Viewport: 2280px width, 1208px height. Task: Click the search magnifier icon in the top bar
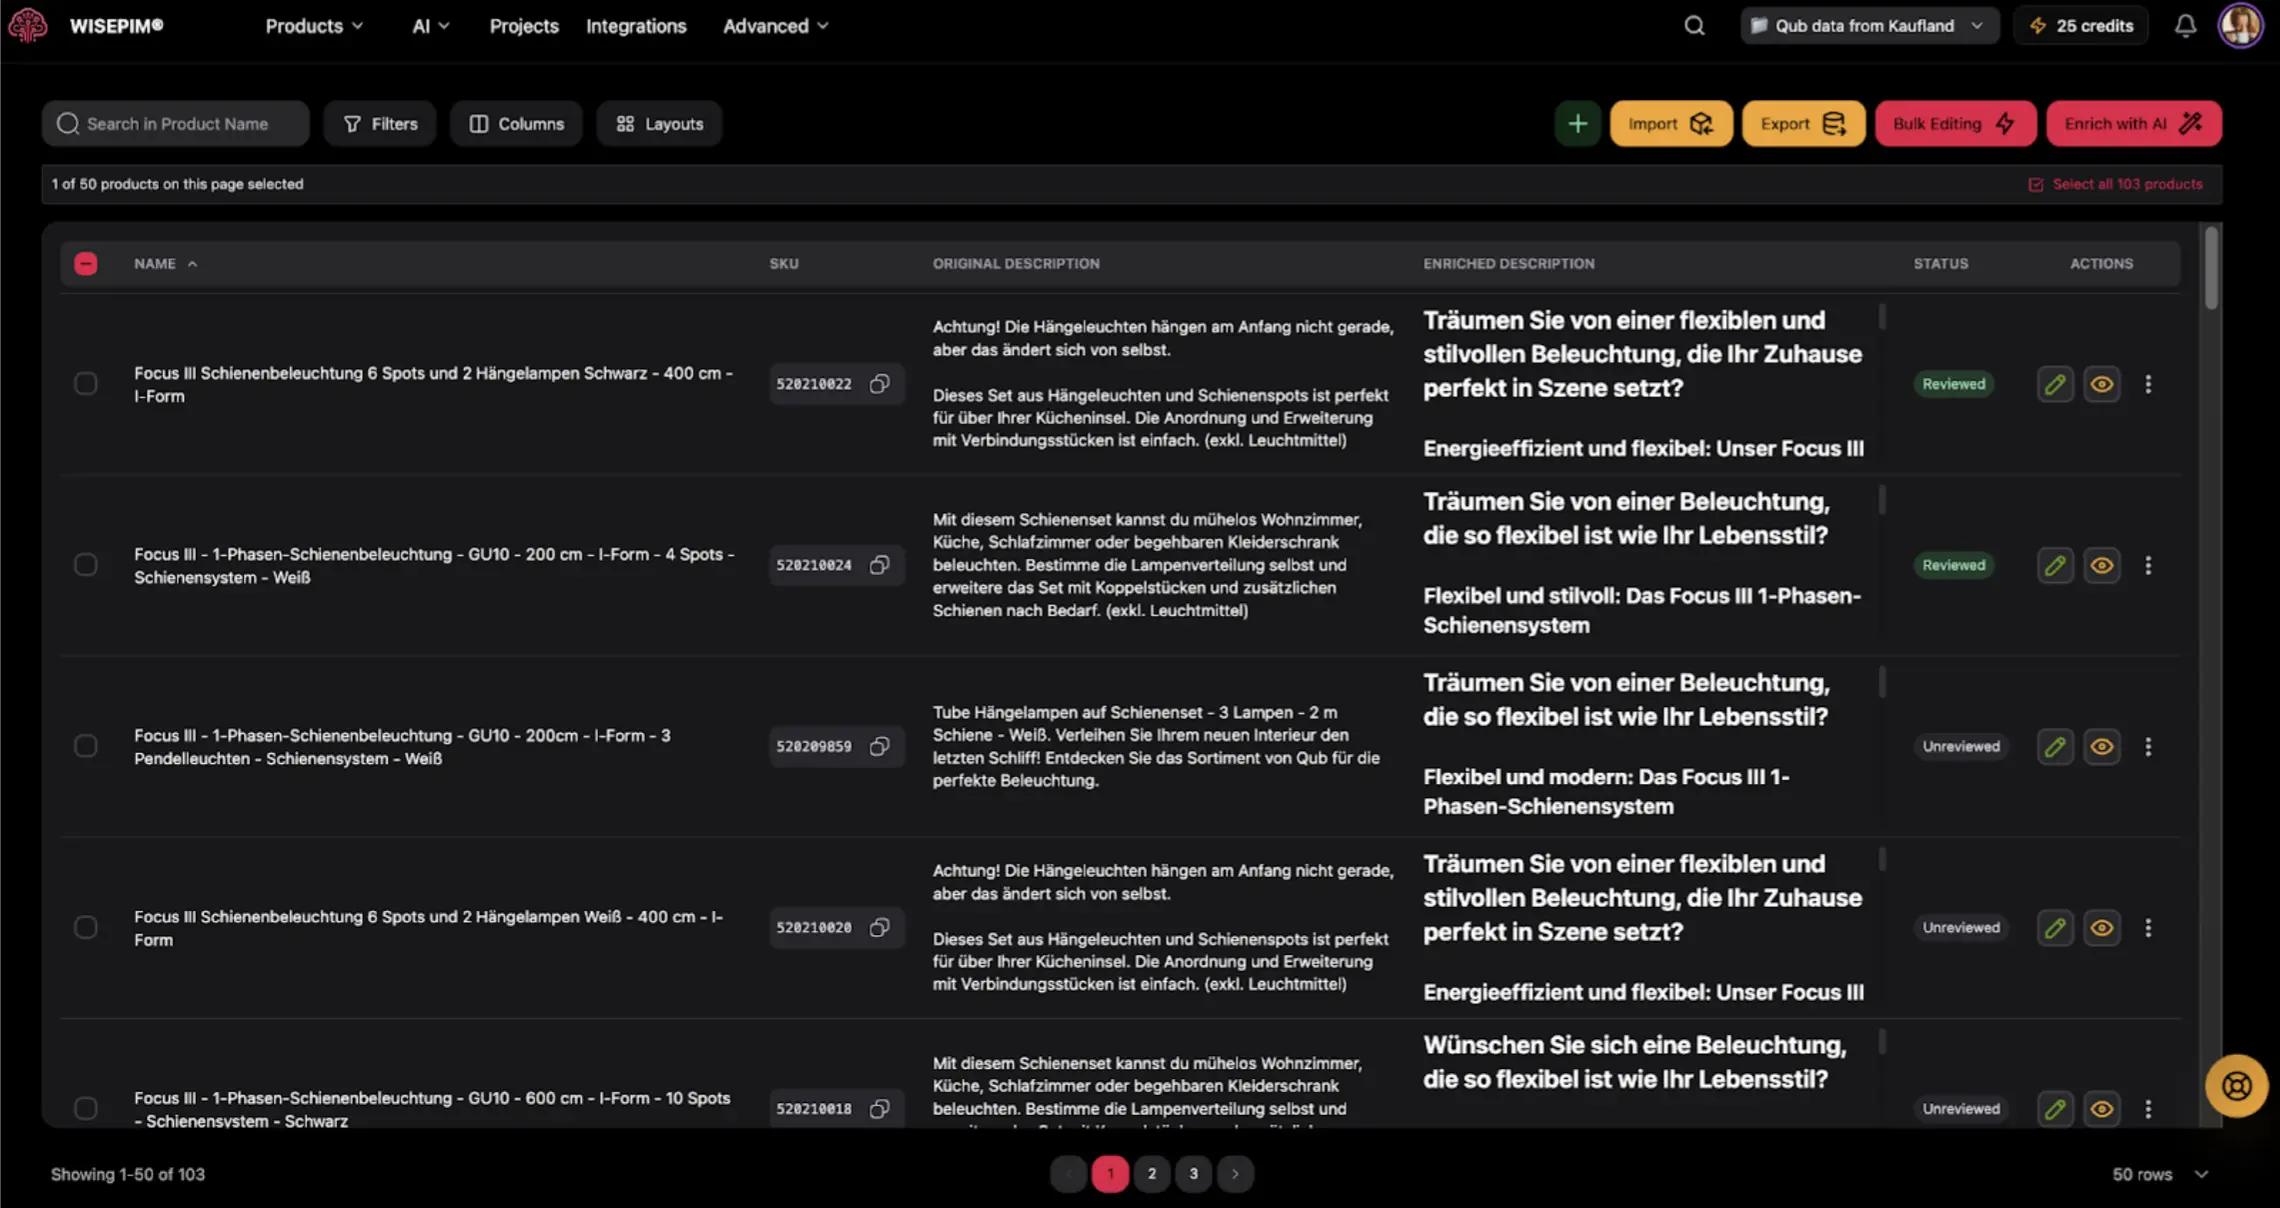(x=1694, y=26)
